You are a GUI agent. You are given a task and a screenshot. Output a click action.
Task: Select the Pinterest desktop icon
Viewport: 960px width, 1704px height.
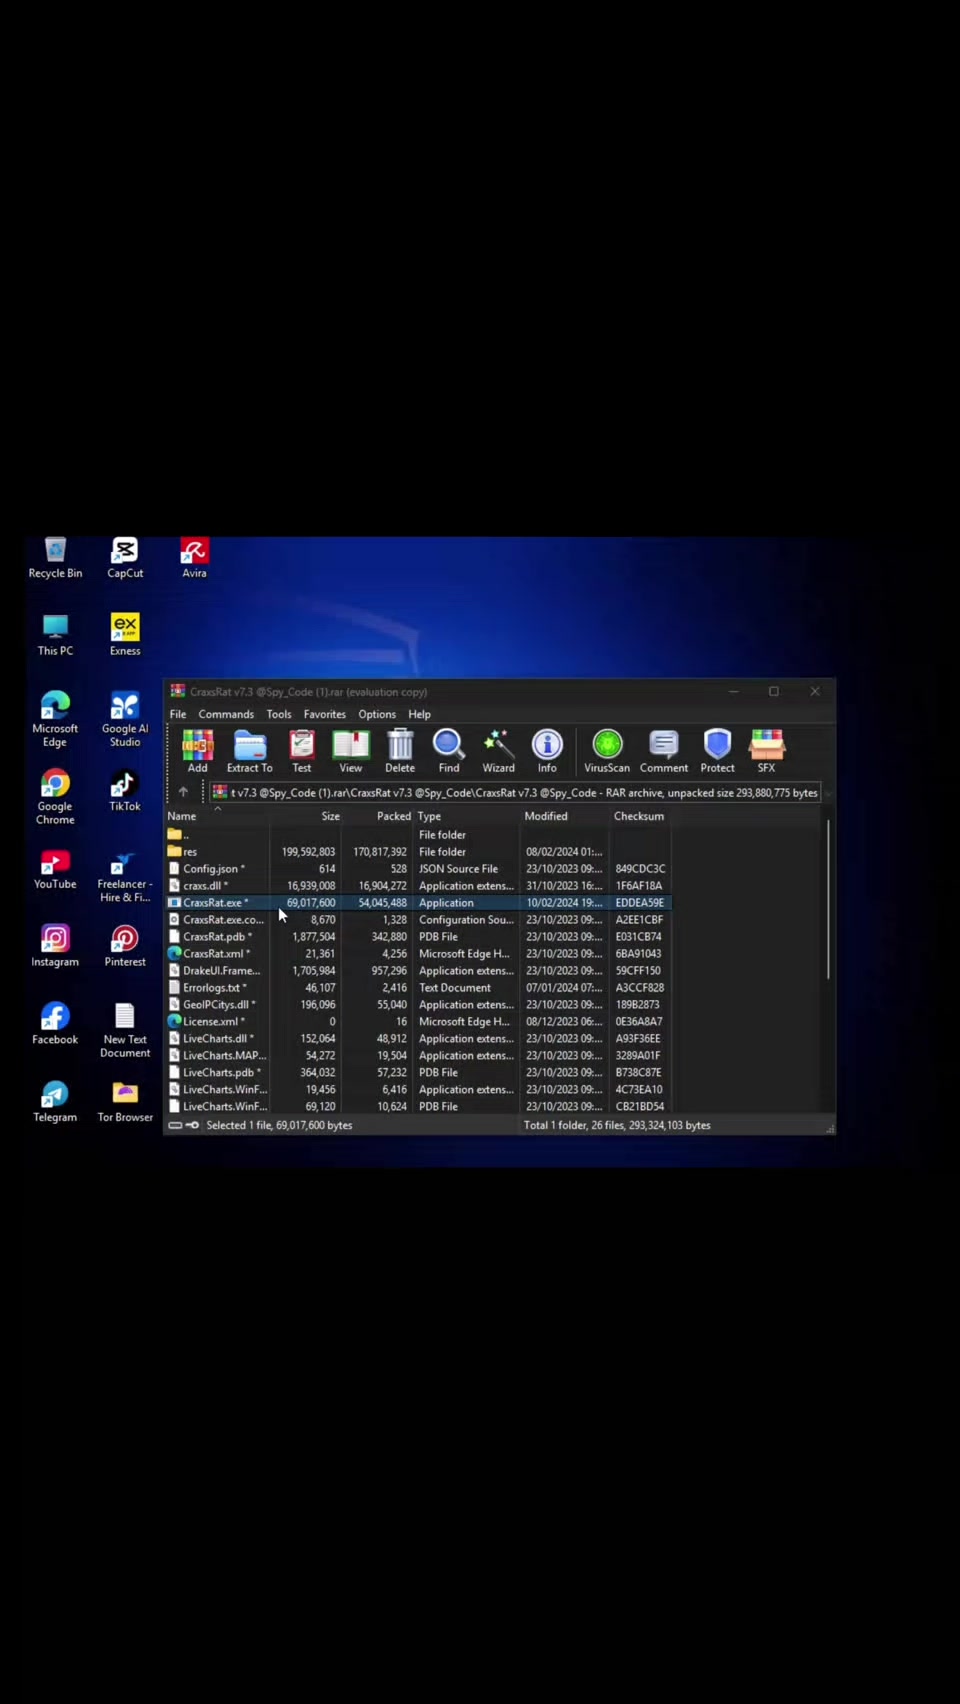click(x=125, y=946)
